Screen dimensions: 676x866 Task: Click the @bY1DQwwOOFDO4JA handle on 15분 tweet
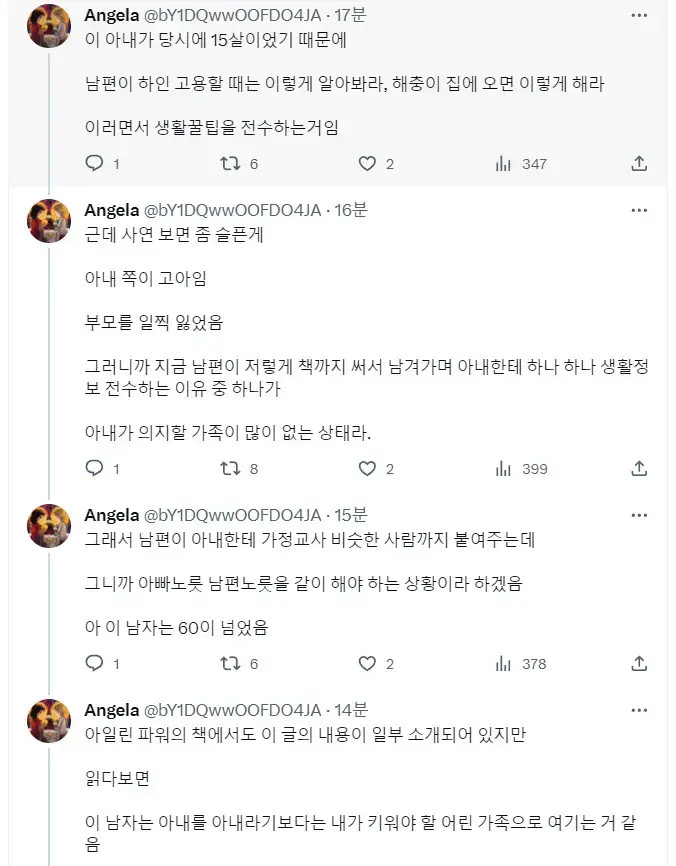pos(233,515)
